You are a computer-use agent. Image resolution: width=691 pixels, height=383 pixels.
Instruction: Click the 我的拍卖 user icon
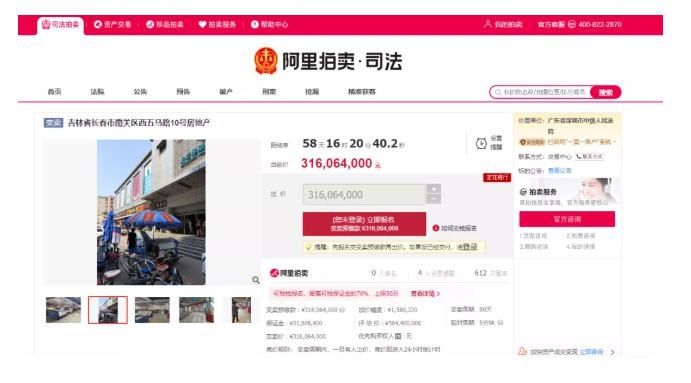point(487,24)
